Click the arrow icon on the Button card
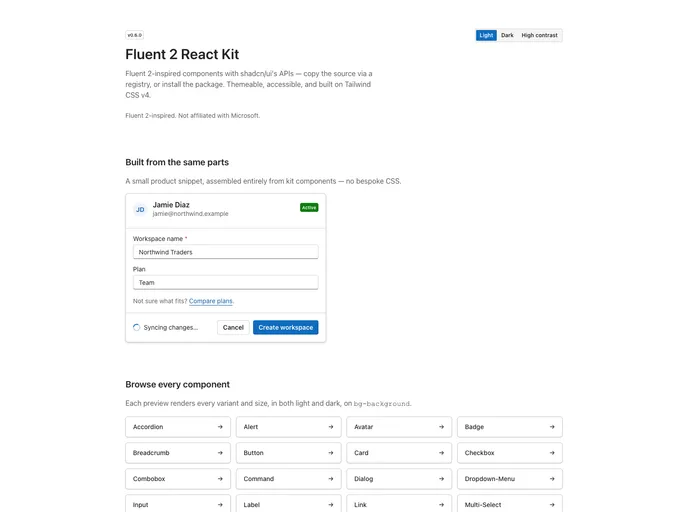The image size is (688, 512). (331, 453)
